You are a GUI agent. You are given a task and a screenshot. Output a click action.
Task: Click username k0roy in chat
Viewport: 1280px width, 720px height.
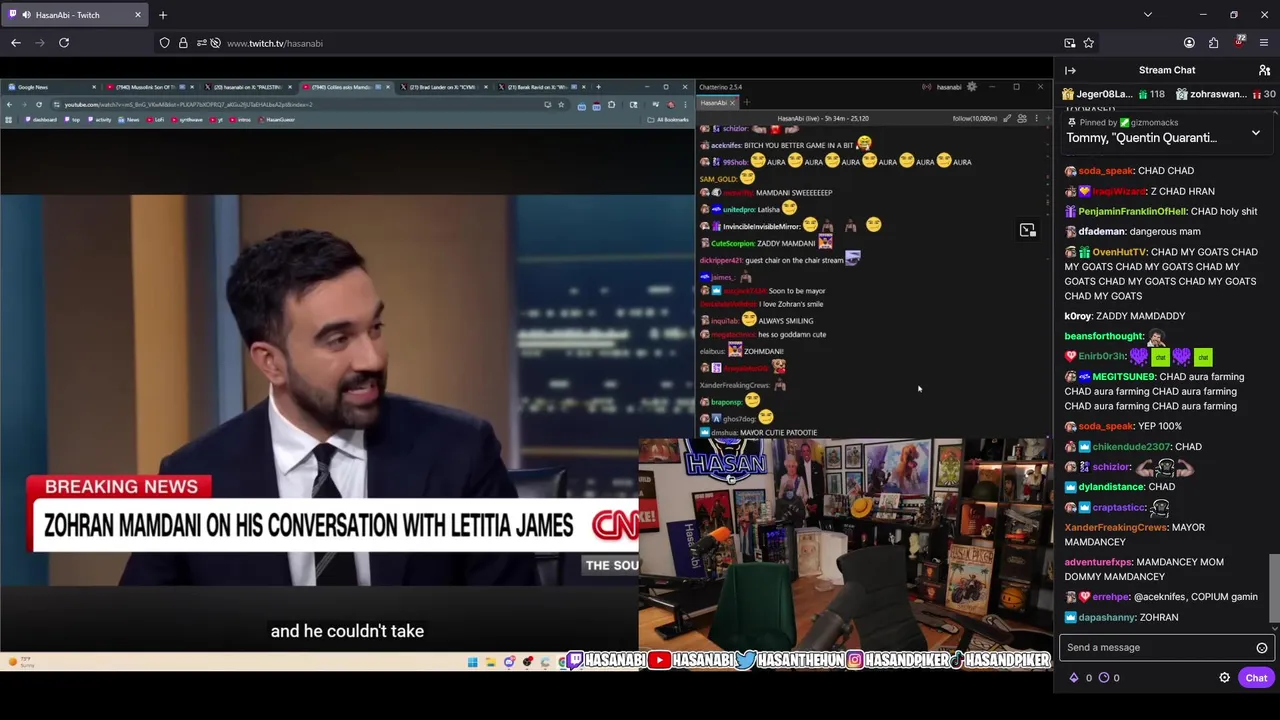click(x=1078, y=316)
